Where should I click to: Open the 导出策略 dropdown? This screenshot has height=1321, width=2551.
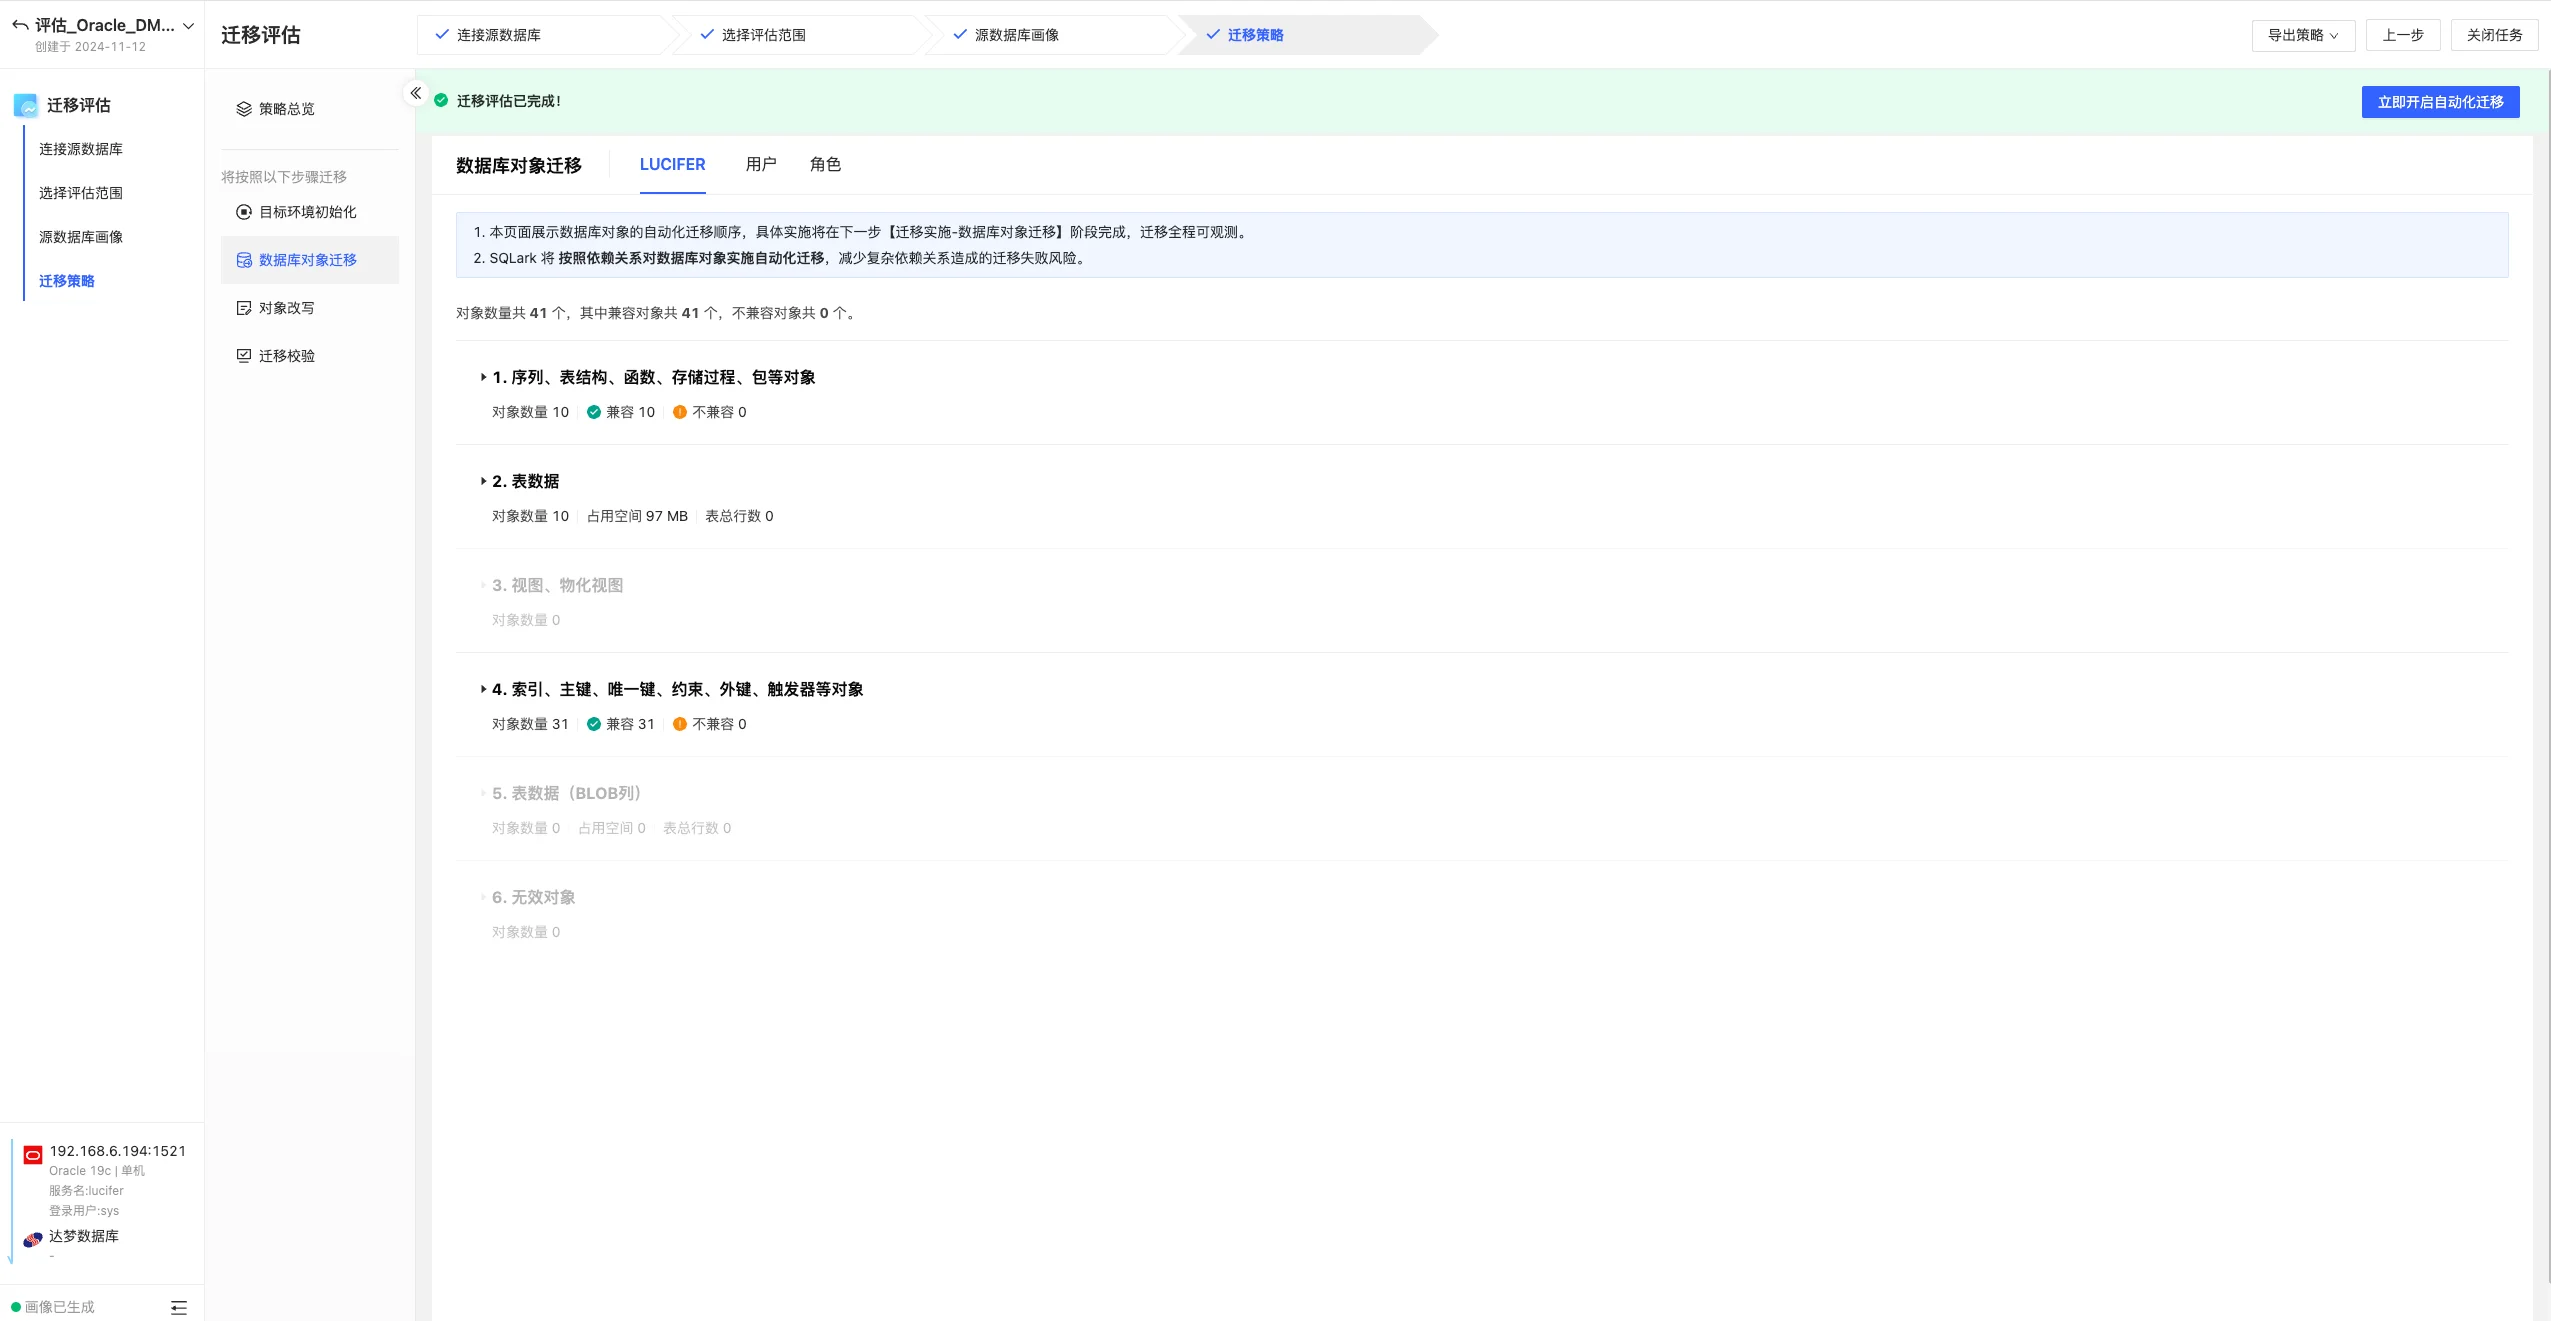2302,35
